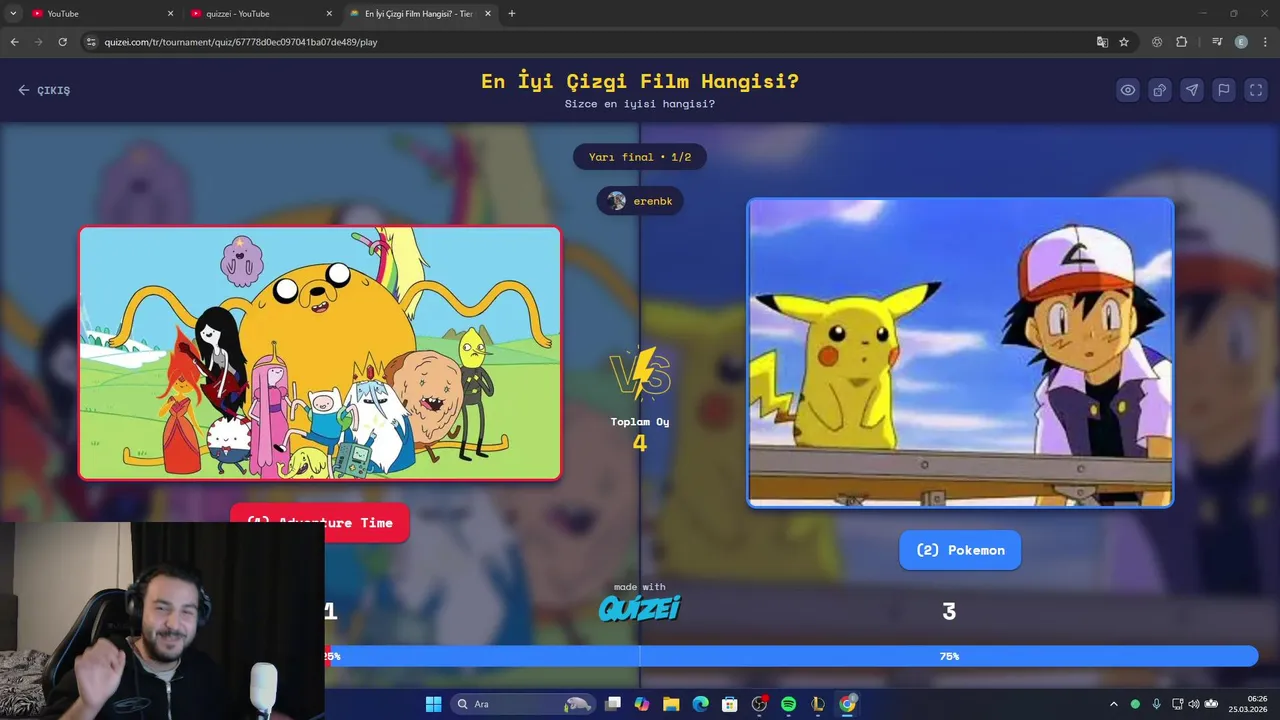Click the 25% red vote bar segment
1280x720 pixels.
[x=329, y=656]
